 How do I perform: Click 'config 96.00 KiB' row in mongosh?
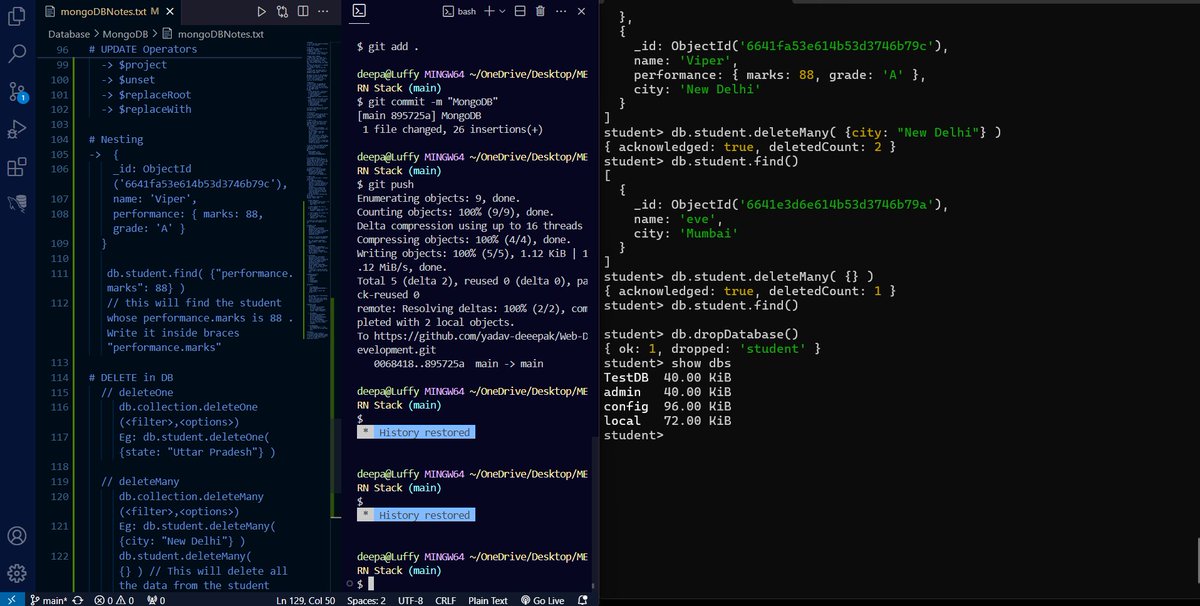pos(667,406)
